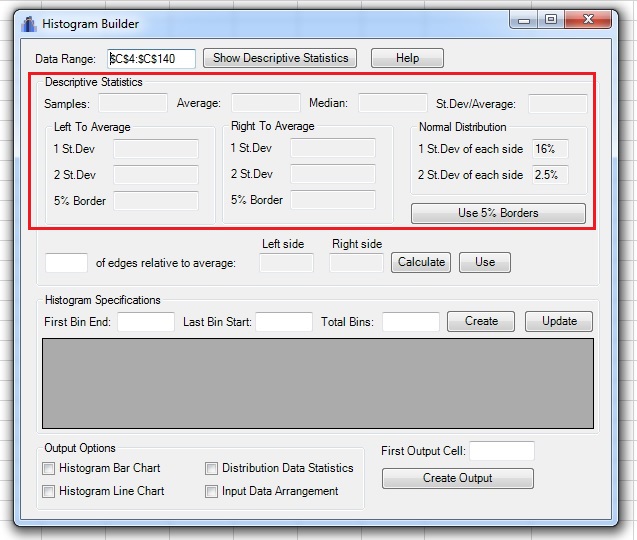Minimize the Histogram Builder window
Screen dimensions: 637x540
click(524, 20)
